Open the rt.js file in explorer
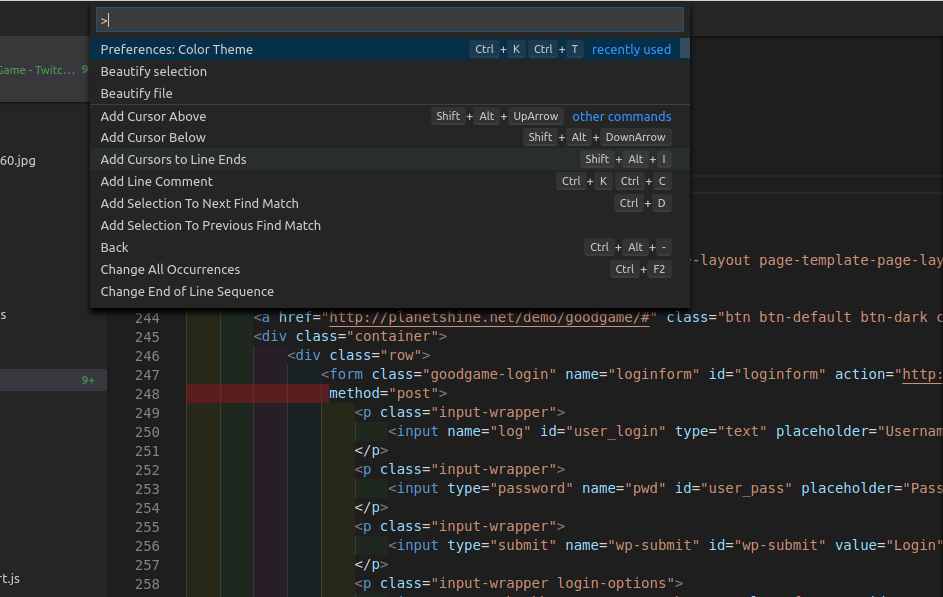 (10, 578)
